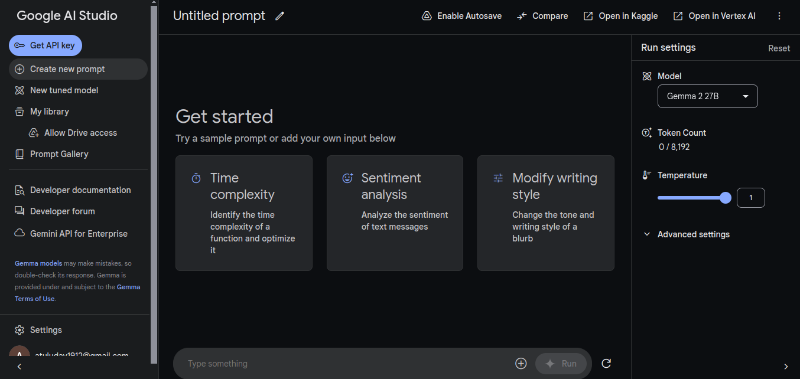The width and height of the screenshot is (800, 379).
Task: Collapse the left sidebar with chevron
Action: (x=19, y=366)
